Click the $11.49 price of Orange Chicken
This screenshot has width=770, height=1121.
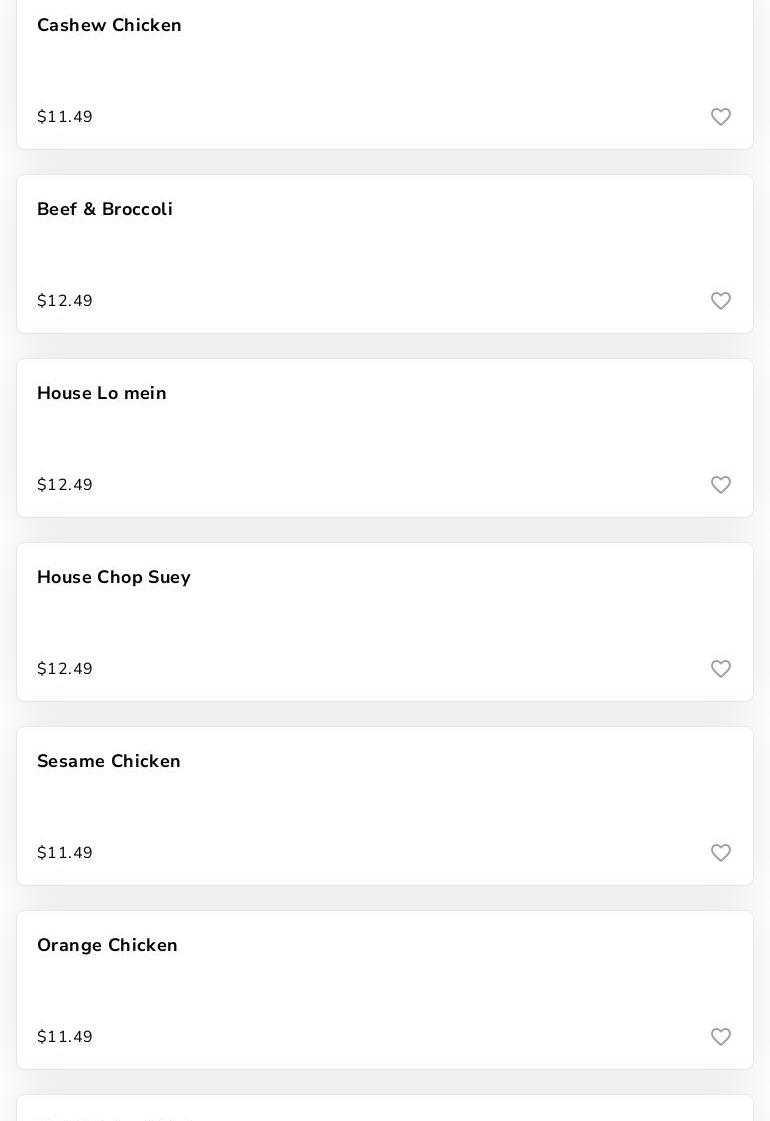point(65,1037)
